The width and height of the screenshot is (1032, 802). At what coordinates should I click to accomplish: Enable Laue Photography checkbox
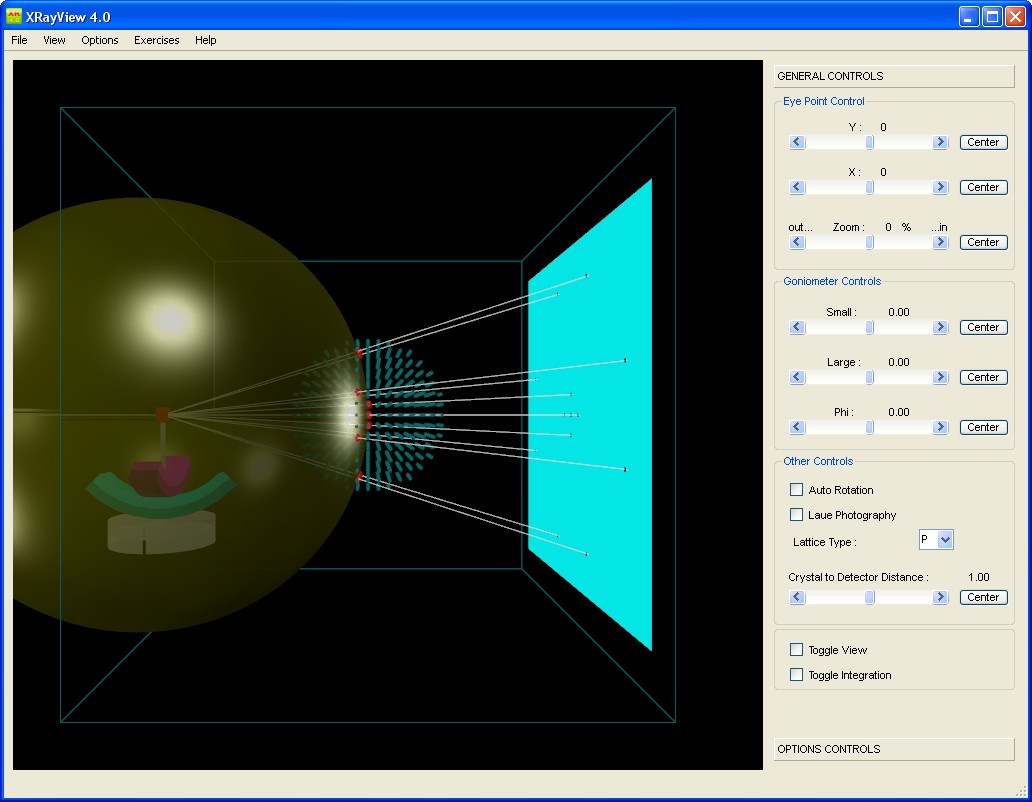click(796, 514)
